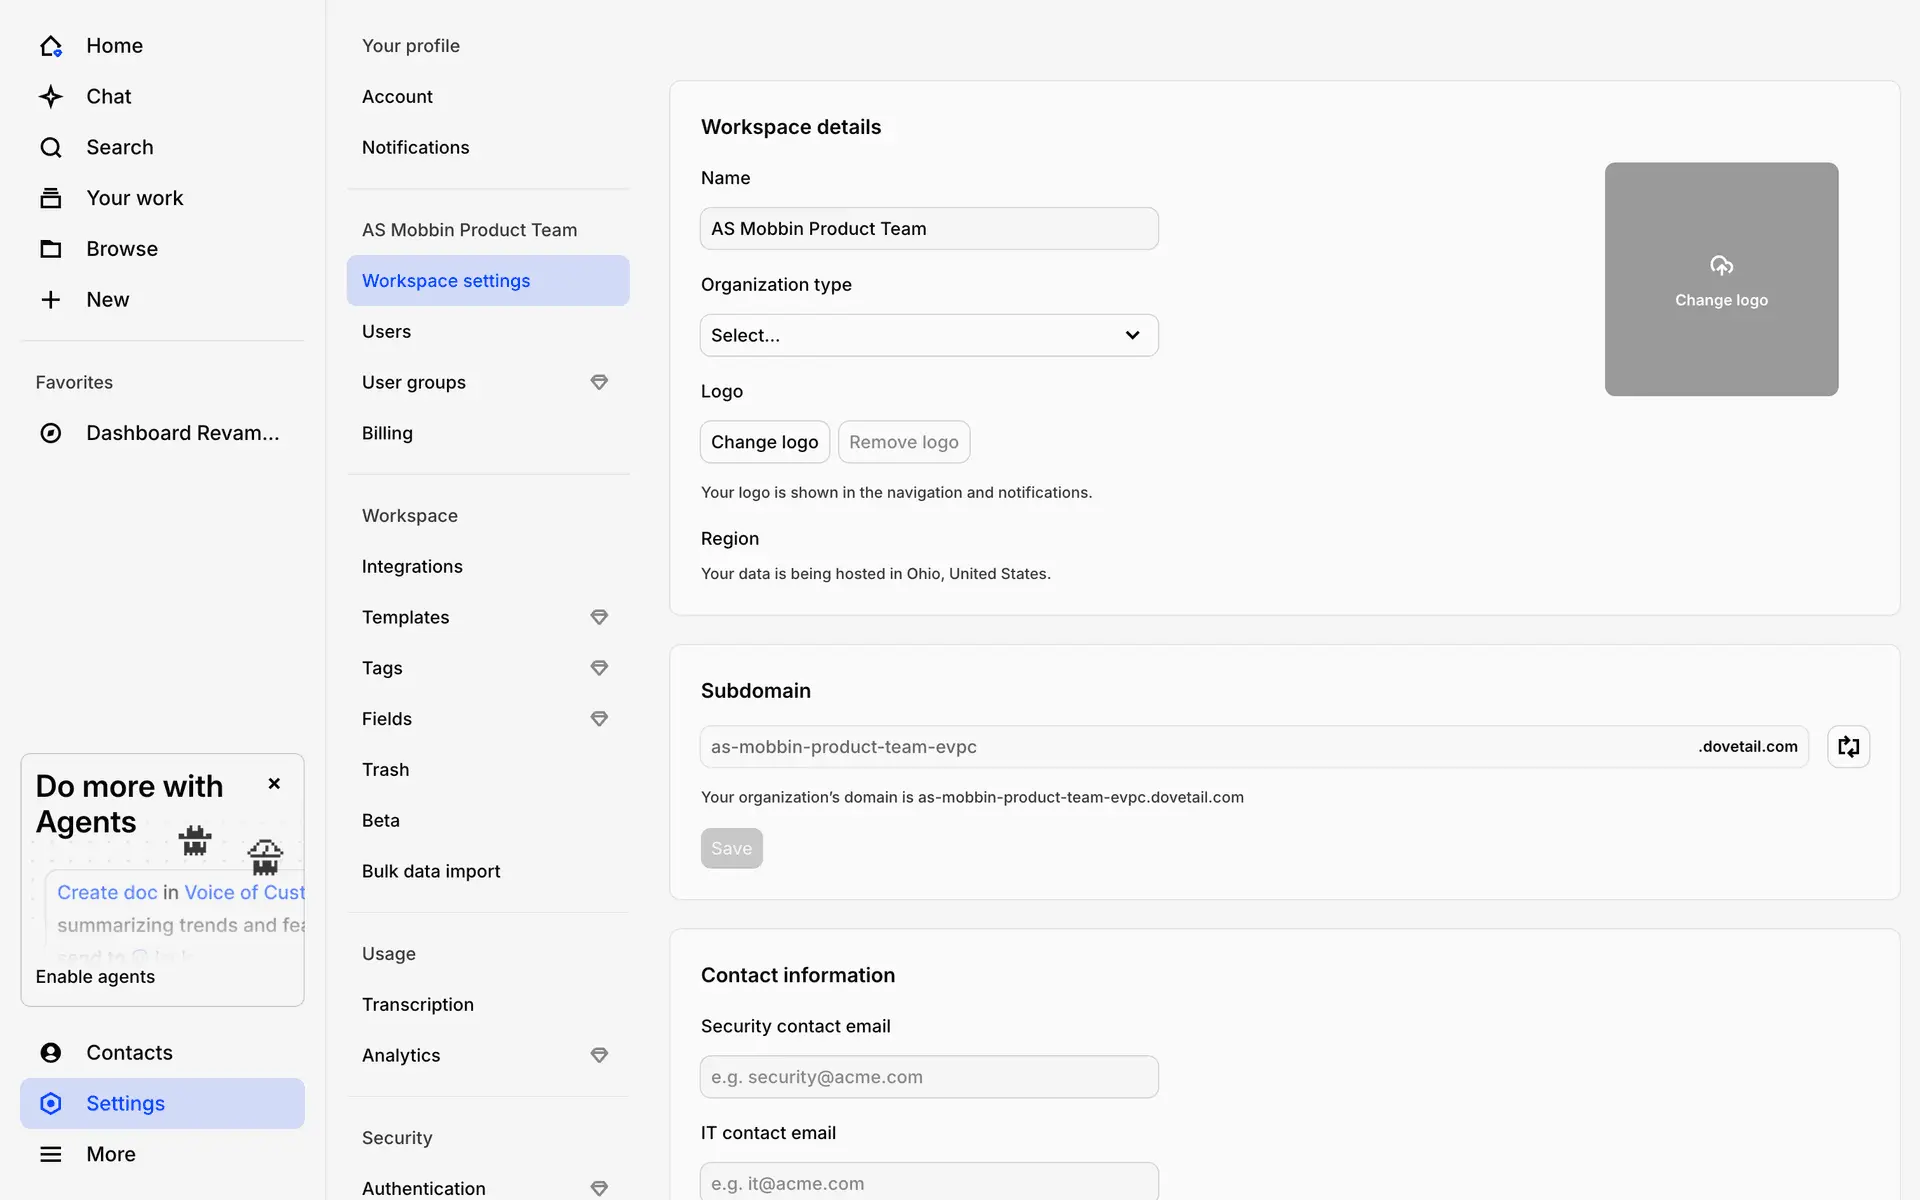The height and width of the screenshot is (1200, 1920).
Task: Click the plus icon for New
Action: click(x=51, y=300)
